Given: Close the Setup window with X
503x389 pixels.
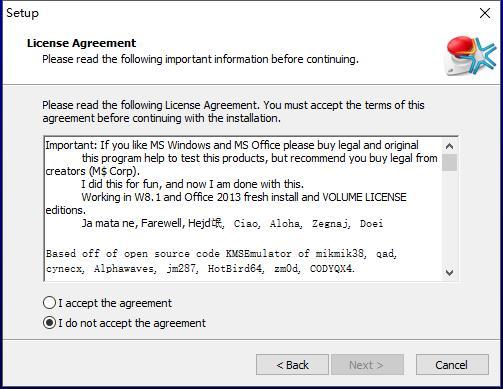Looking at the screenshot, I should tap(485, 13).
